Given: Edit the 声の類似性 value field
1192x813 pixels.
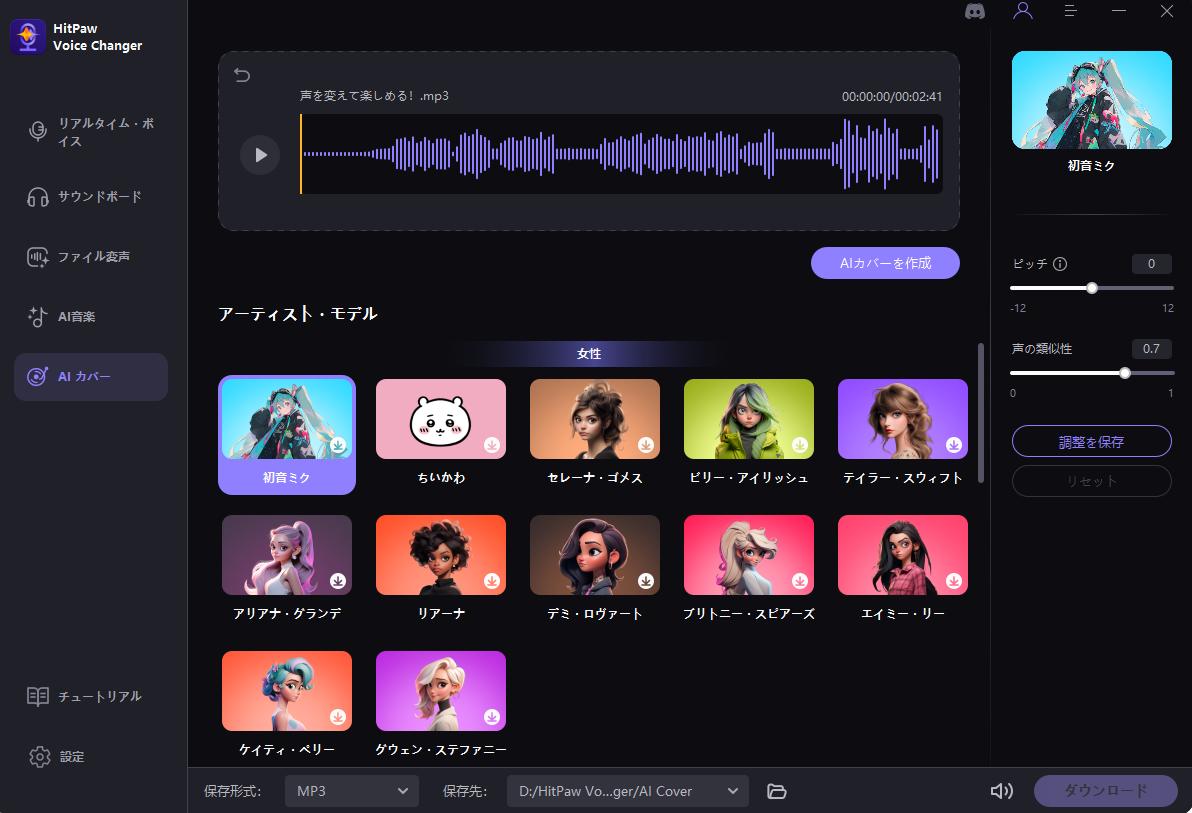Looking at the screenshot, I should tap(1151, 348).
